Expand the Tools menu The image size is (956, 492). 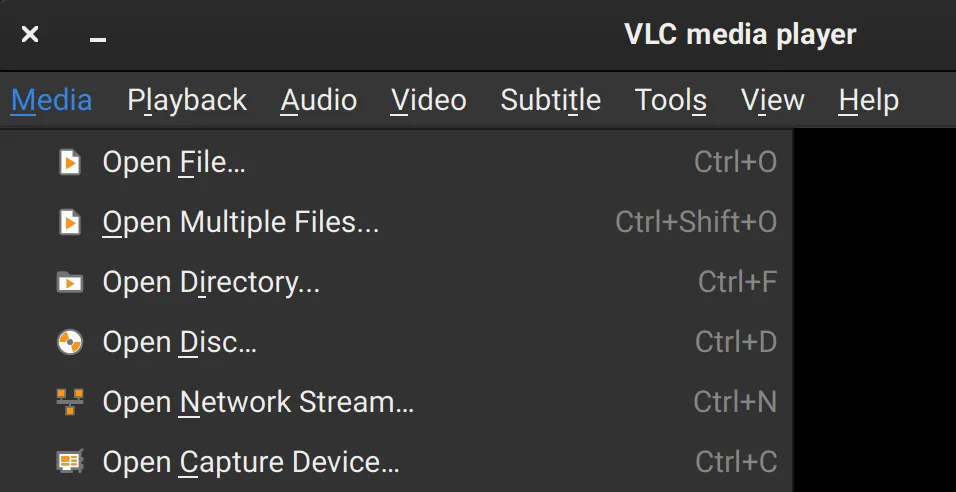(x=671, y=100)
